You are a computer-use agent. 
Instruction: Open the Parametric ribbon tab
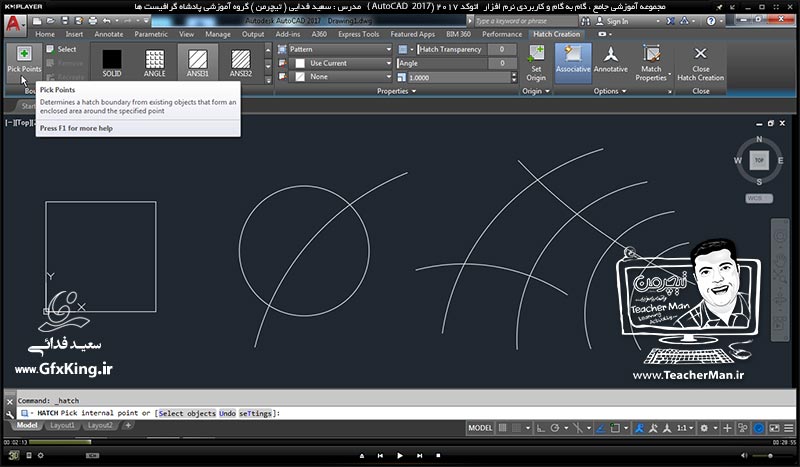point(151,34)
